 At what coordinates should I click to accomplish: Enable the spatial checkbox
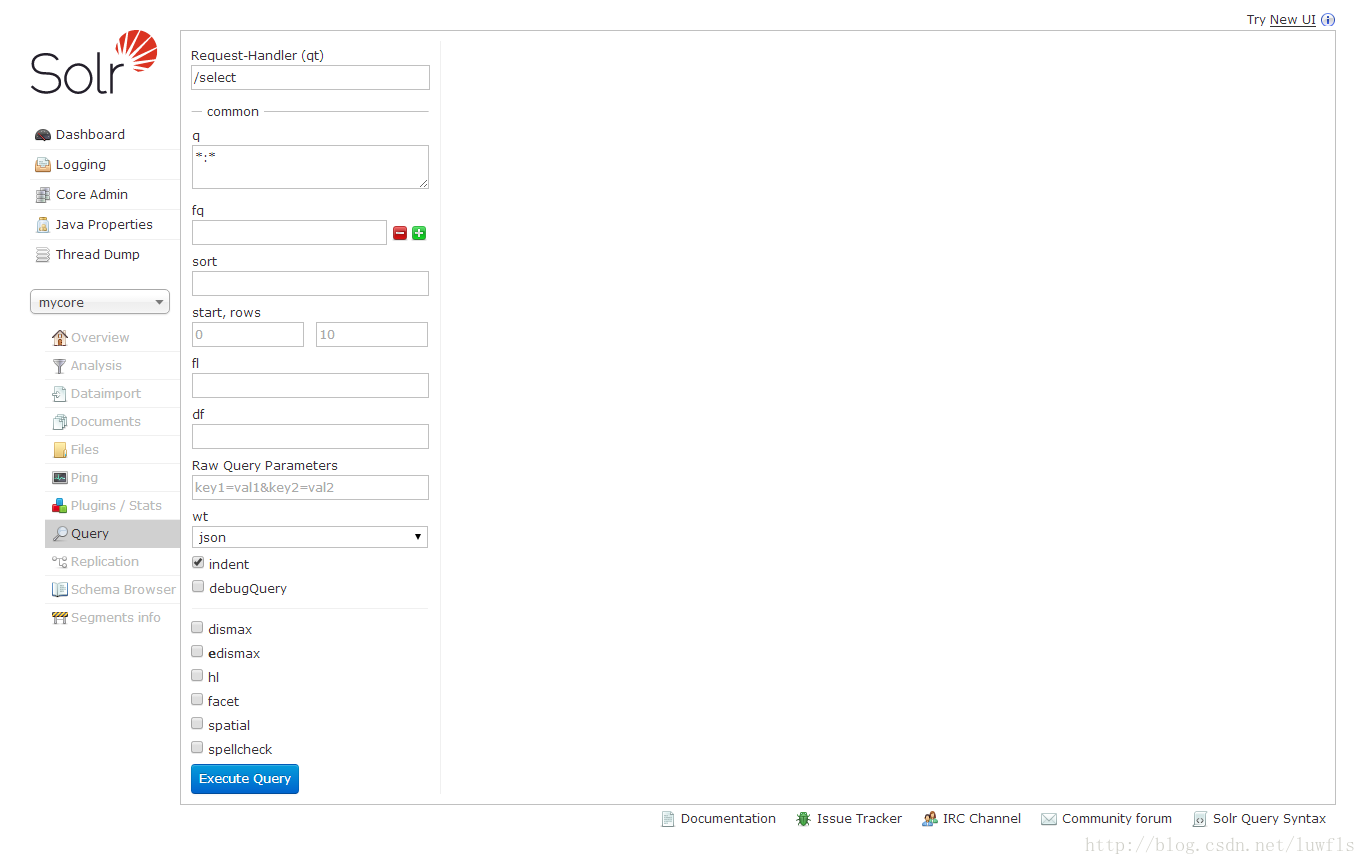coord(198,724)
